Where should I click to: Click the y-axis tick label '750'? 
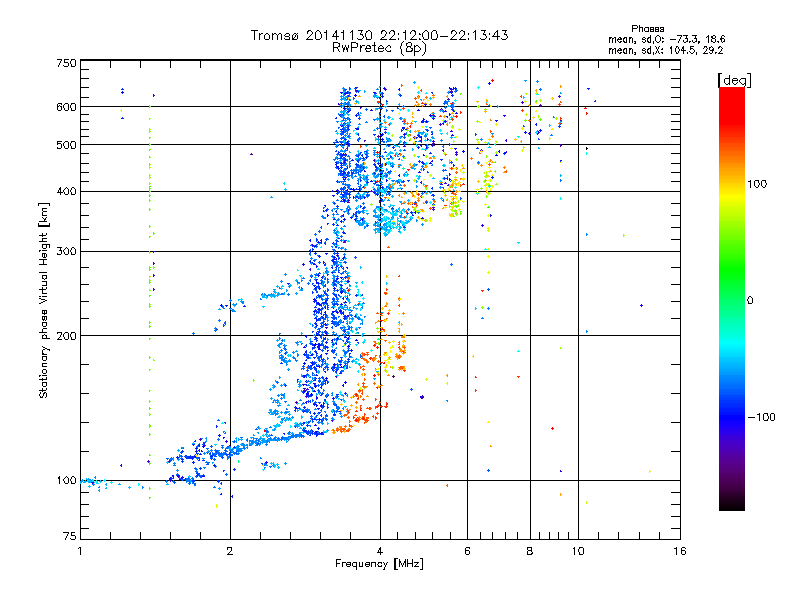coord(67,63)
